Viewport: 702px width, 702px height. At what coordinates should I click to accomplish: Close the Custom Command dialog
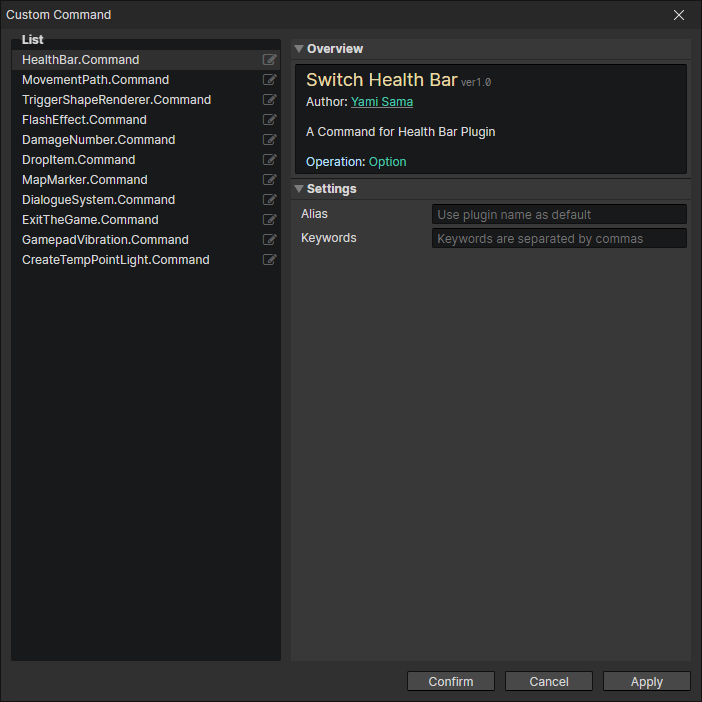[x=679, y=15]
